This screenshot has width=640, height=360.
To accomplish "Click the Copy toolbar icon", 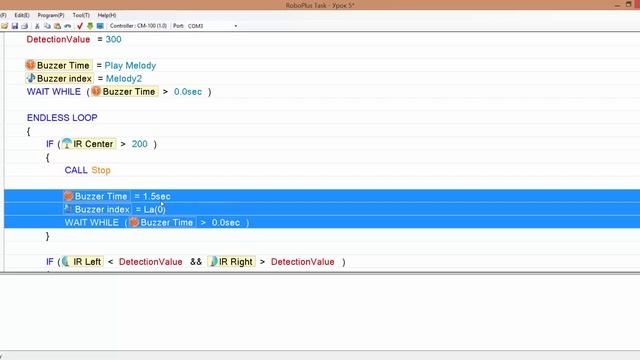I will coord(47,26).
